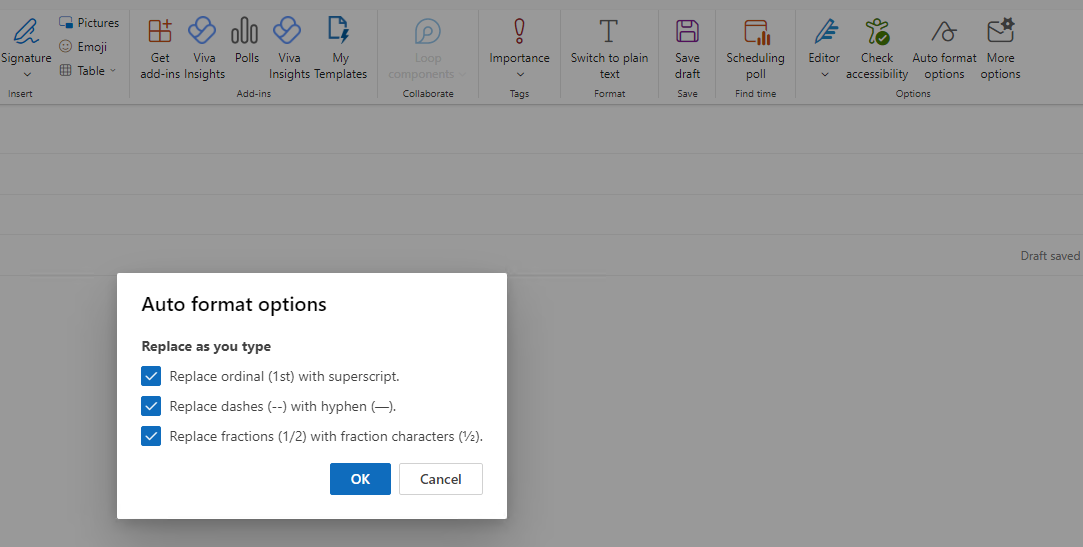Expand Loop components dropdown chevron
The height and width of the screenshot is (547, 1083).
pos(462,75)
